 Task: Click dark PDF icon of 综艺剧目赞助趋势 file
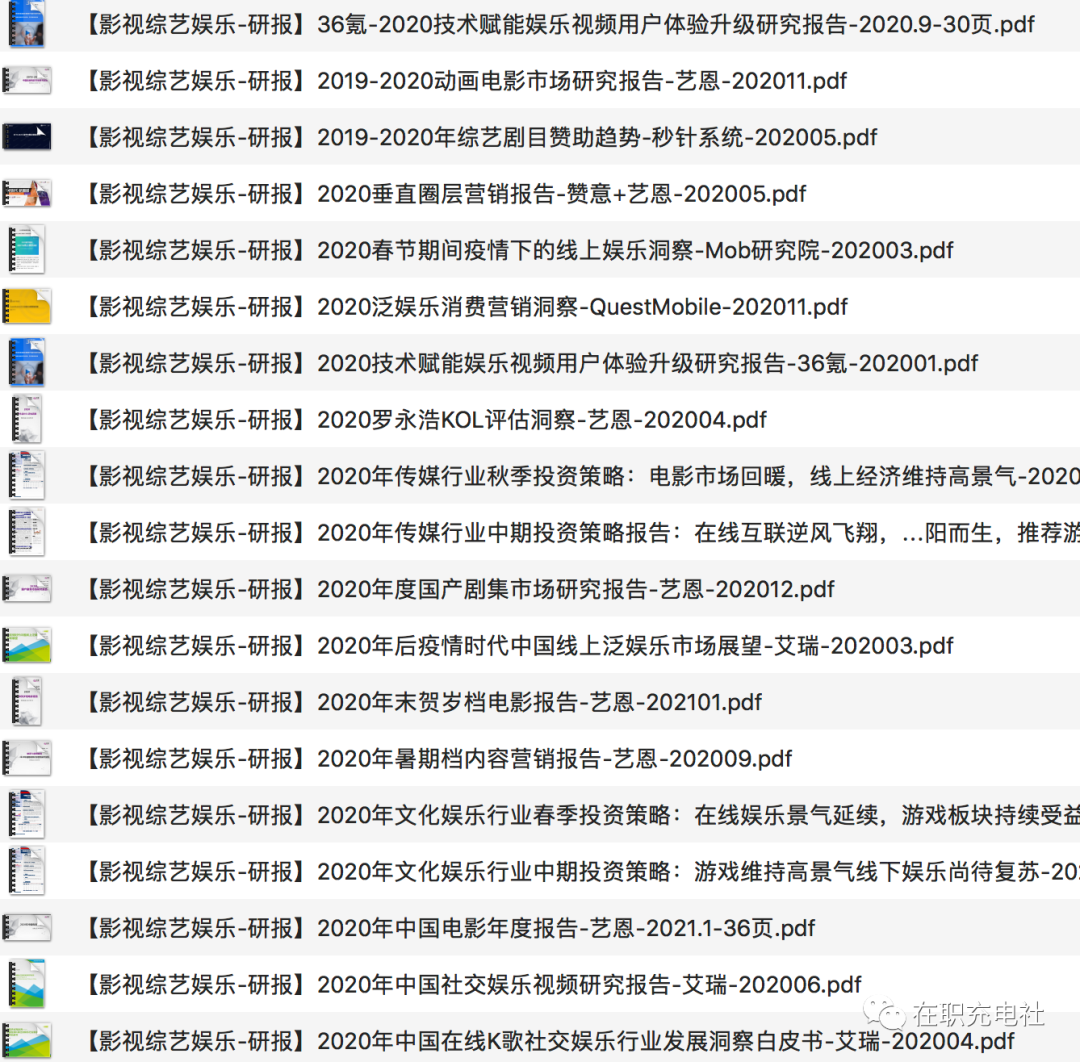click(27, 137)
